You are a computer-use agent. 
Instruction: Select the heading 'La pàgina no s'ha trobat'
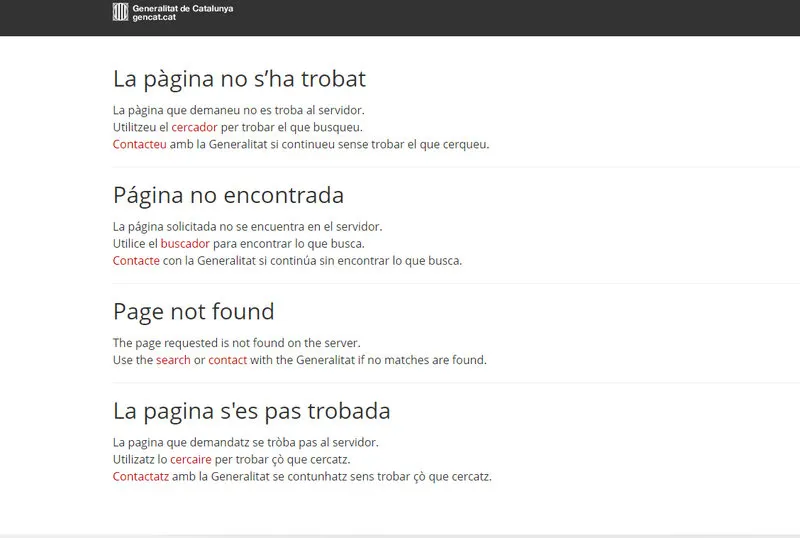(239, 79)
